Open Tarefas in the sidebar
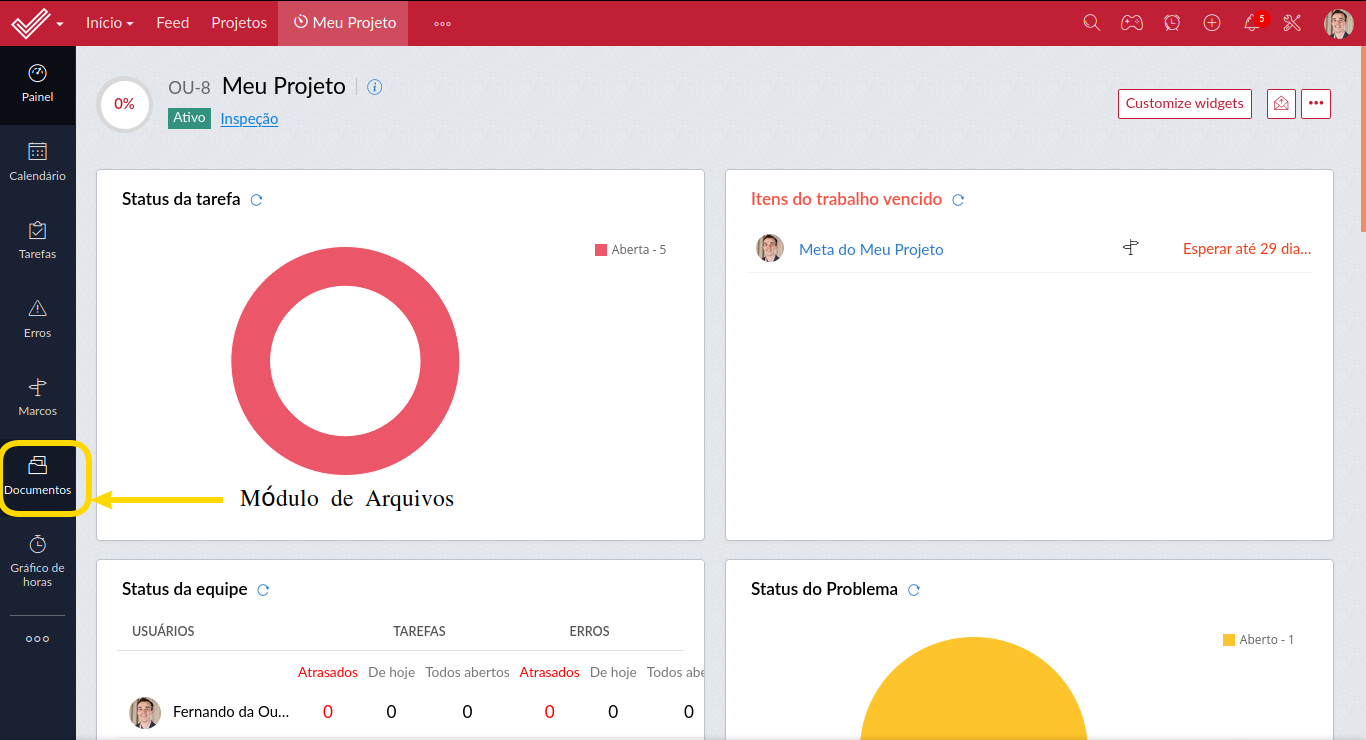 (x=38, y=241)
